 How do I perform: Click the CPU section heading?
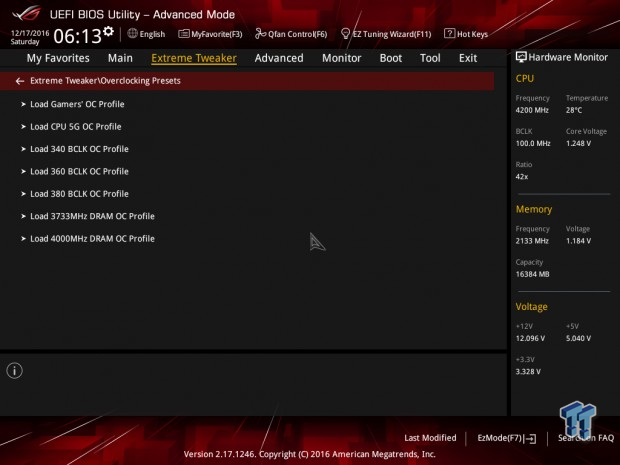coord(525,79)
